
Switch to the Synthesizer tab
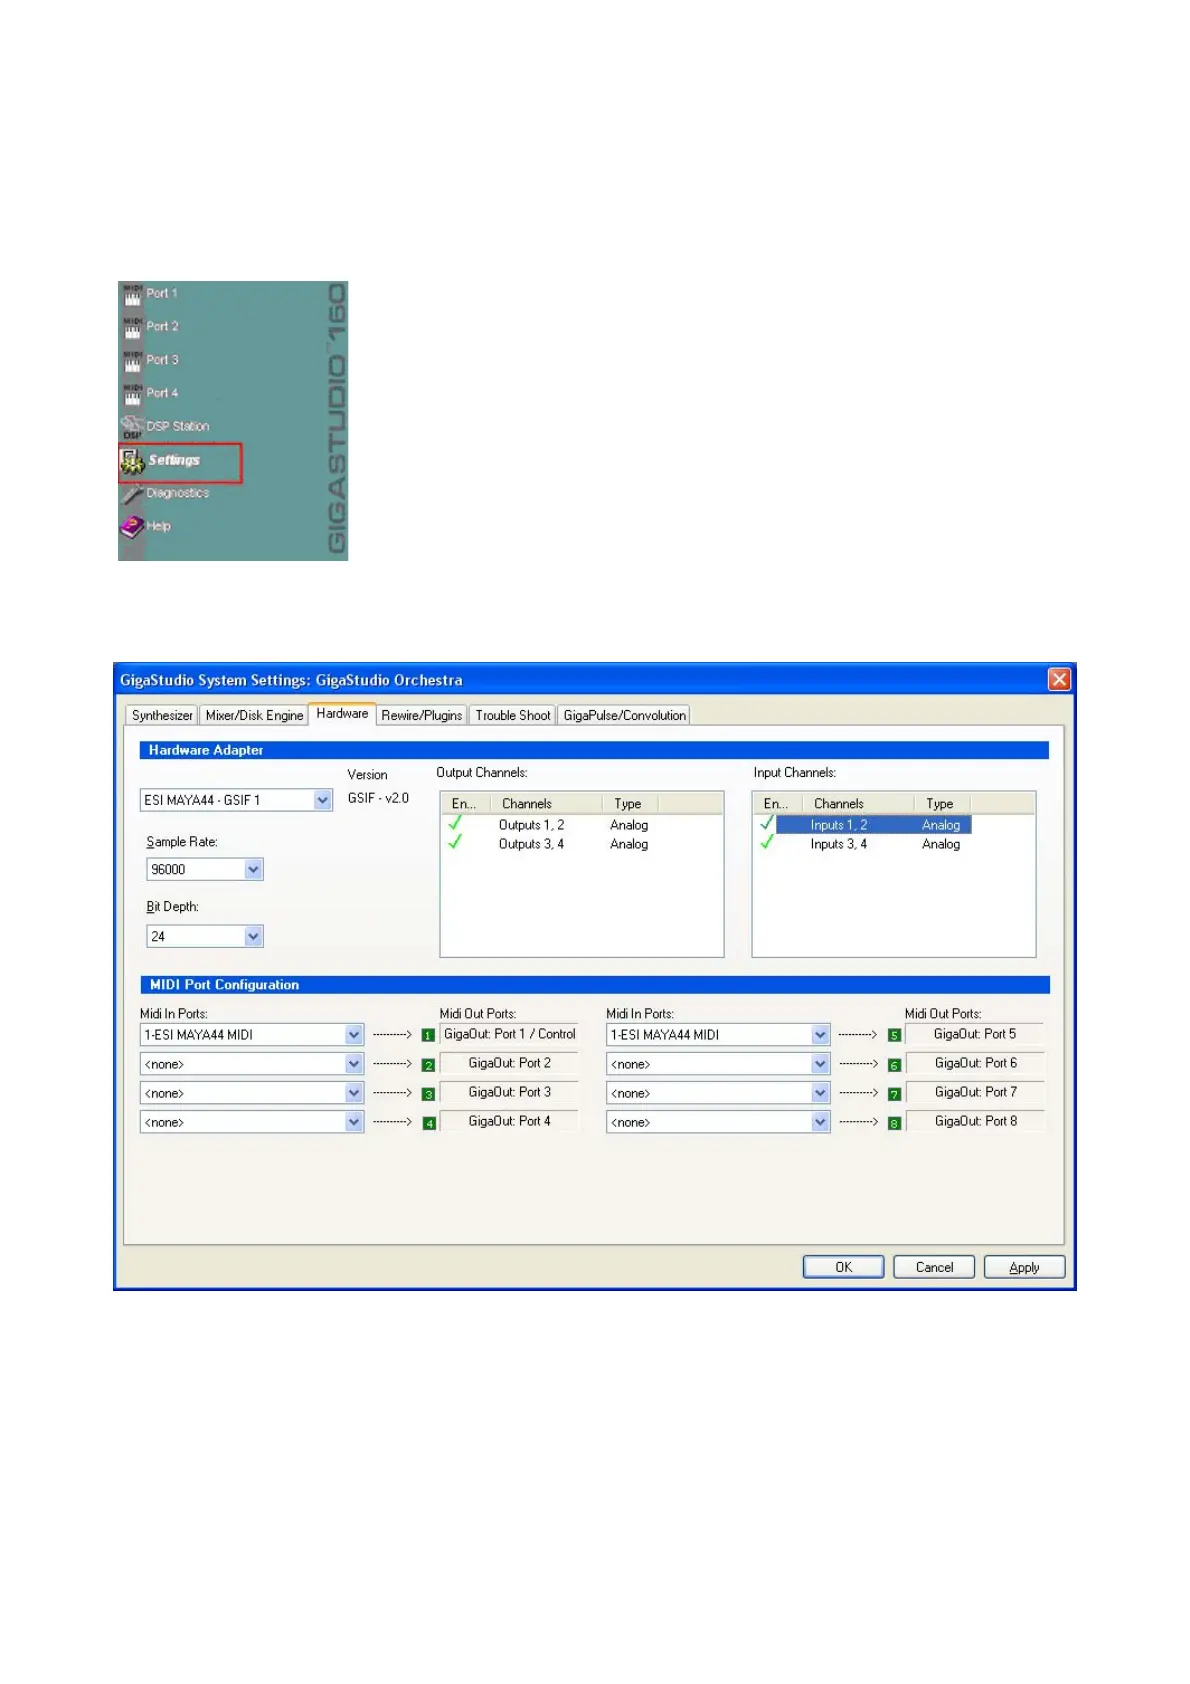tap(162, 716)
